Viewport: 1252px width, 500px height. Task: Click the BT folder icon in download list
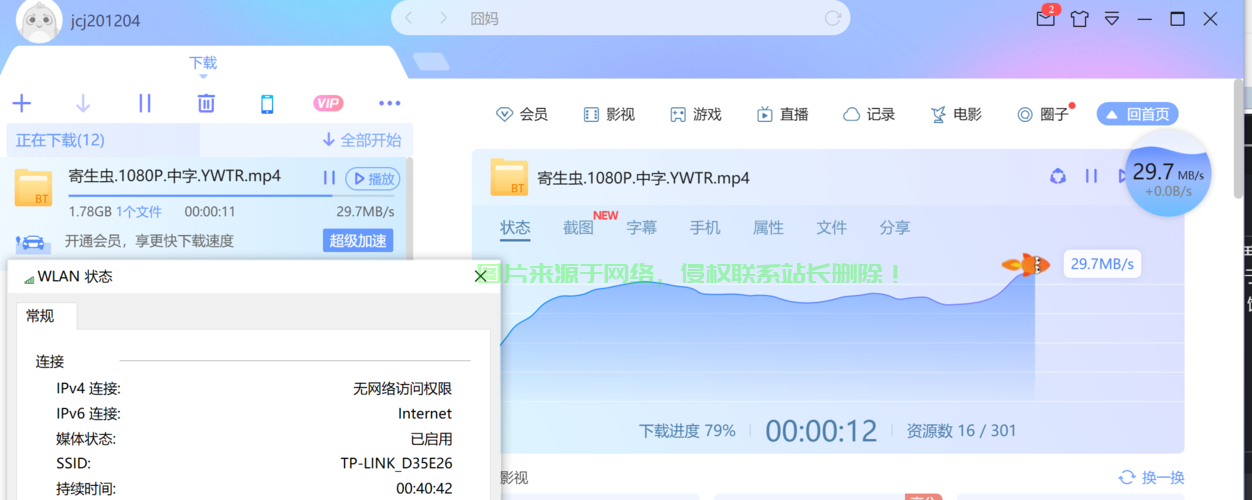pyautogui.click(x=33, y=187)
